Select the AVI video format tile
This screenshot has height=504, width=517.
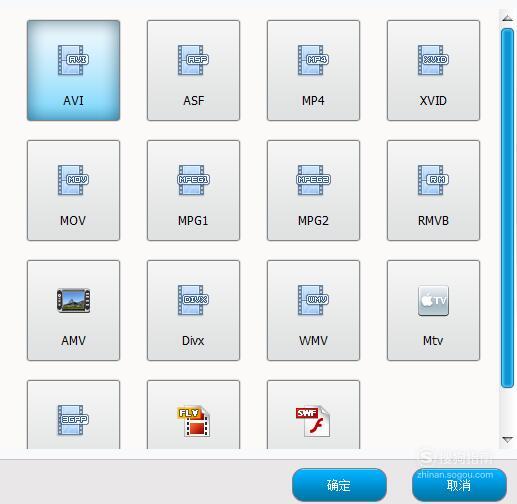coord(73,70)
